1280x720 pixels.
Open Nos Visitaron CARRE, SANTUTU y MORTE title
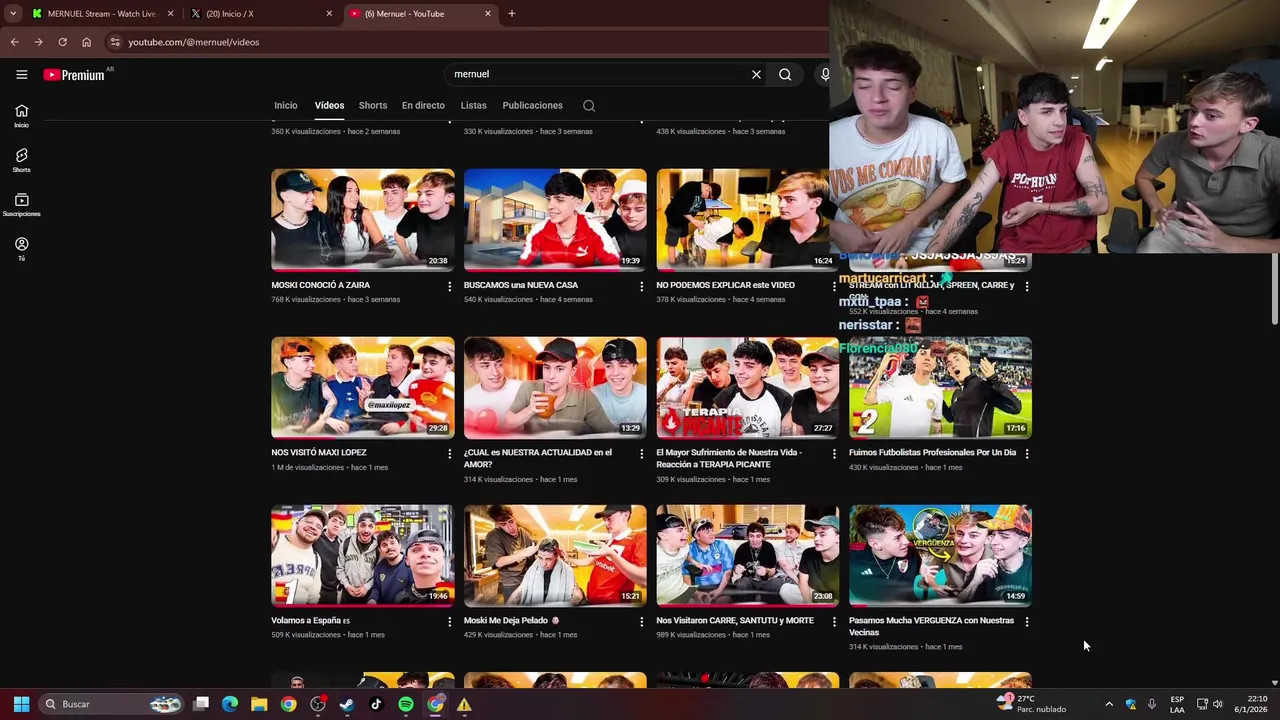(735, 620)
